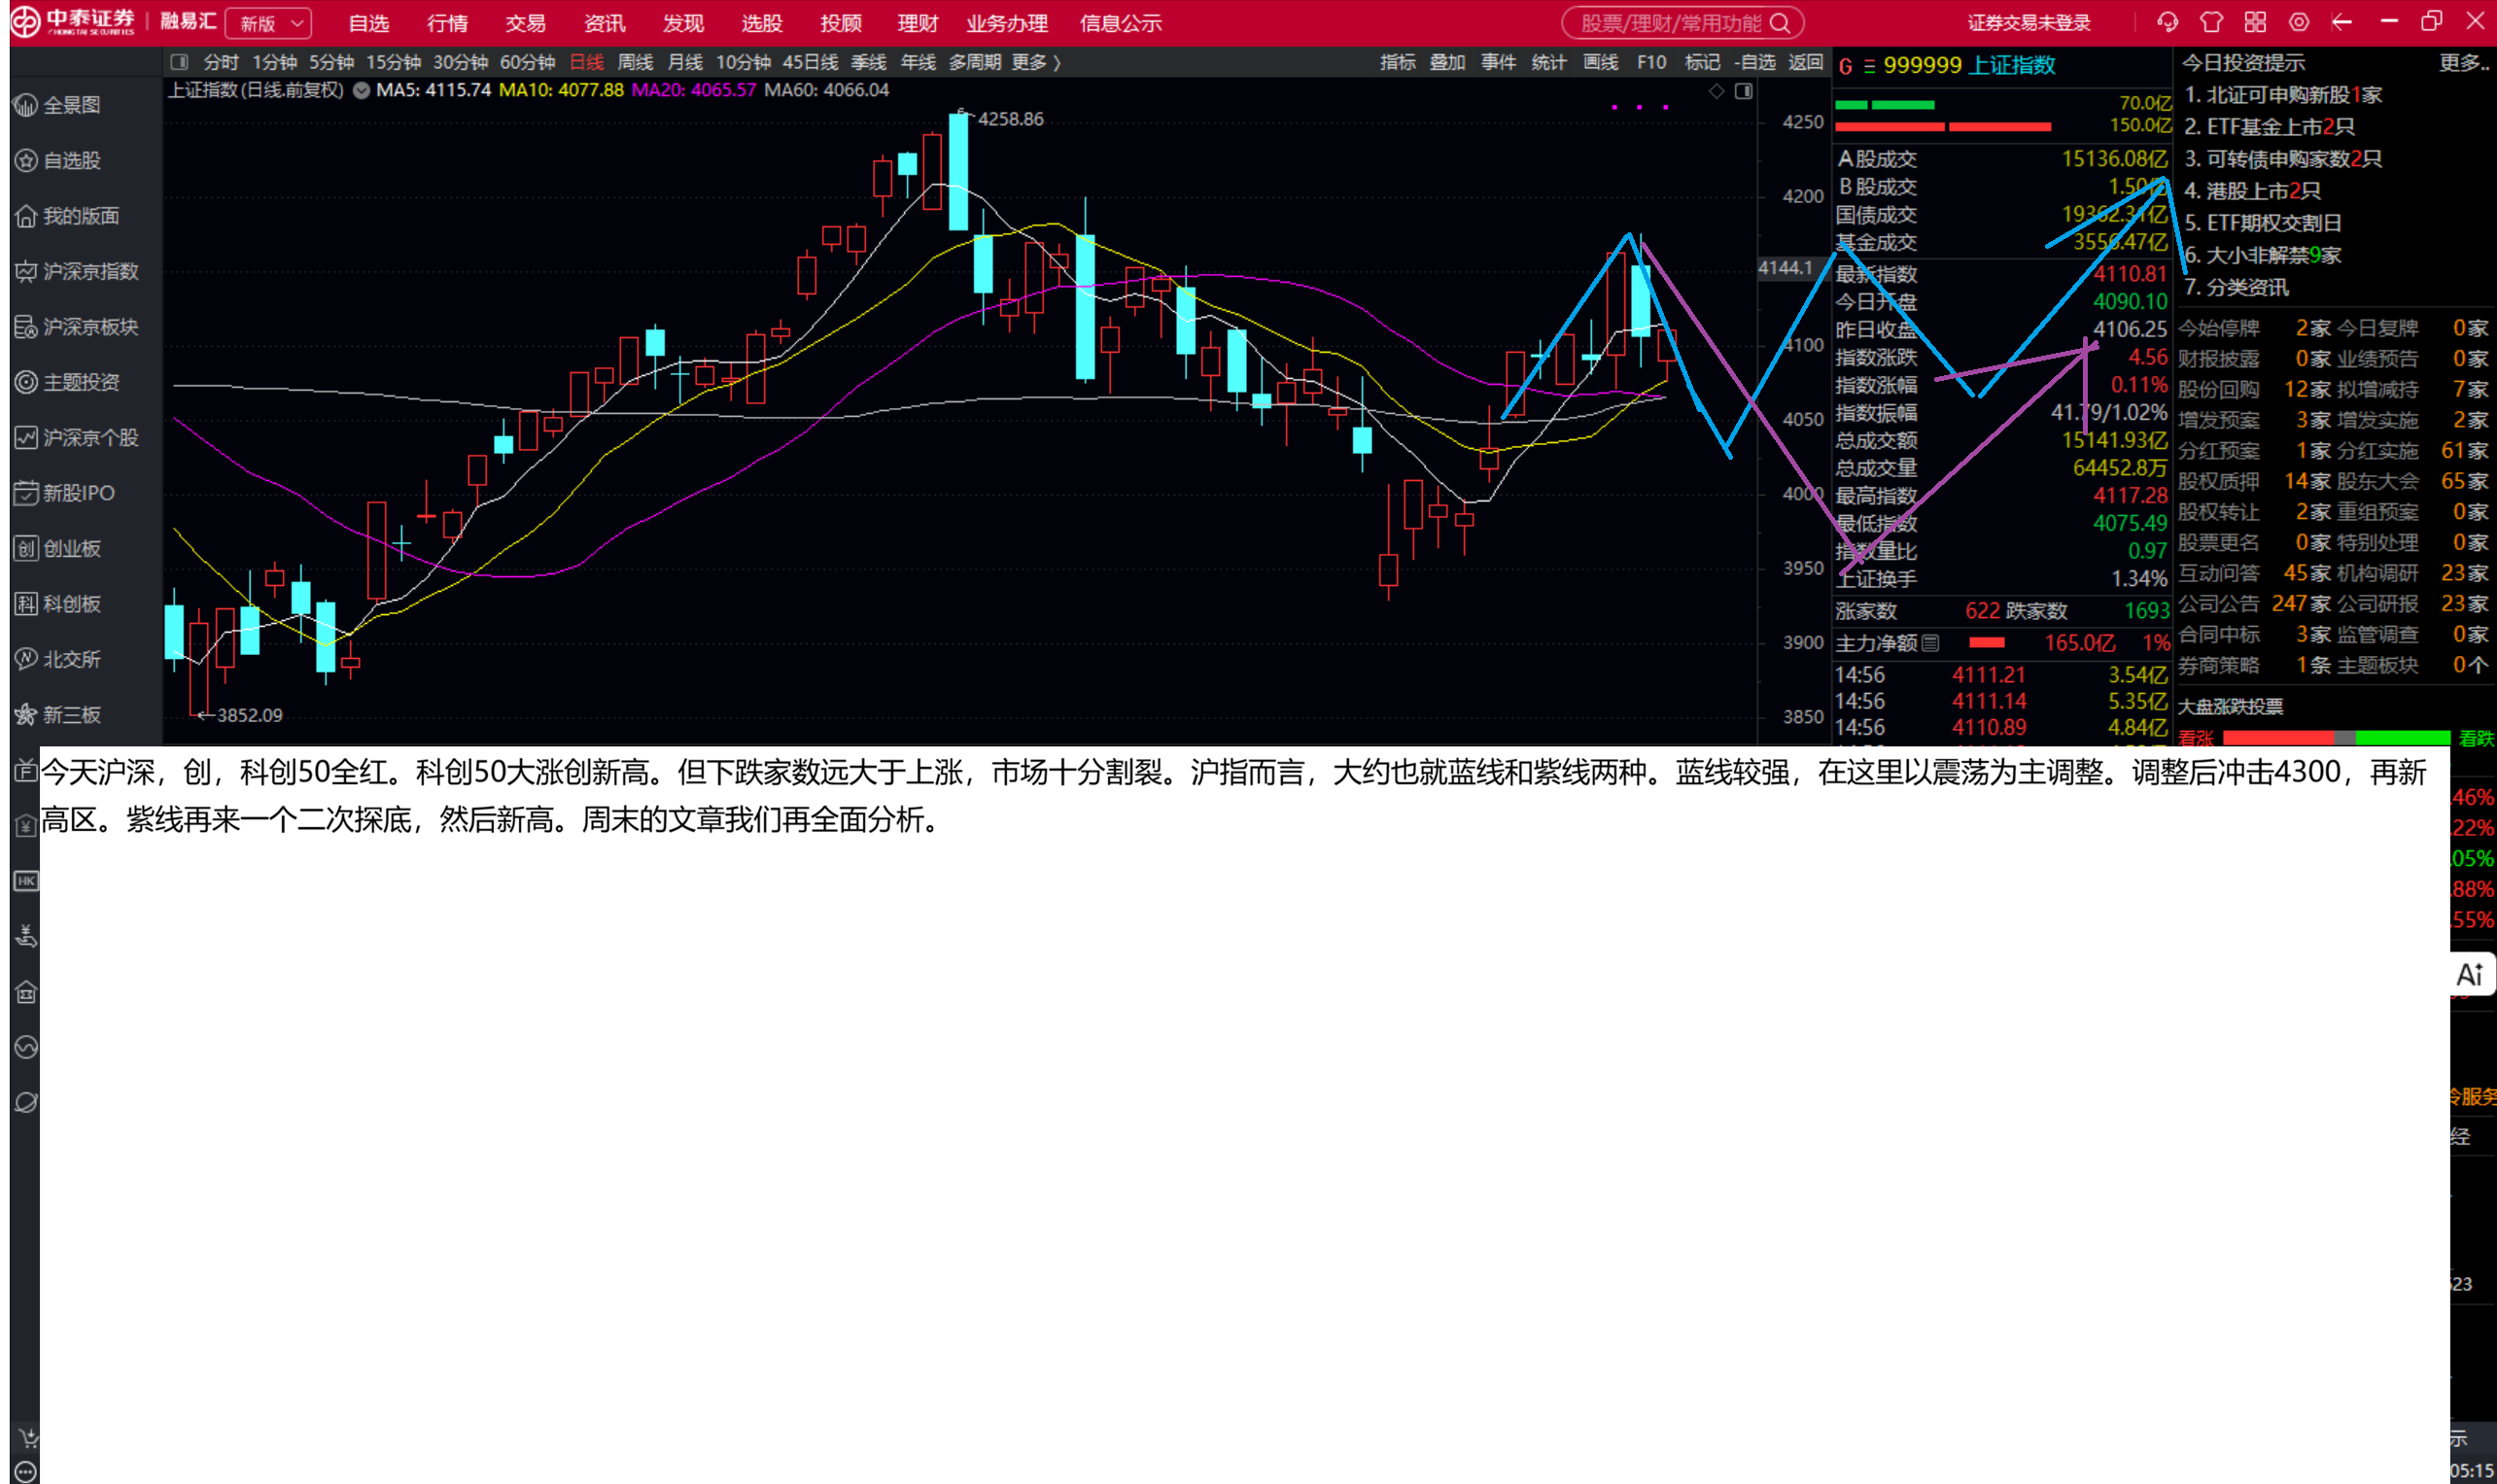Open the shopping cart download icon
The height and width of the screenshot is (1484, 2497).
(x=28, y=1438)
